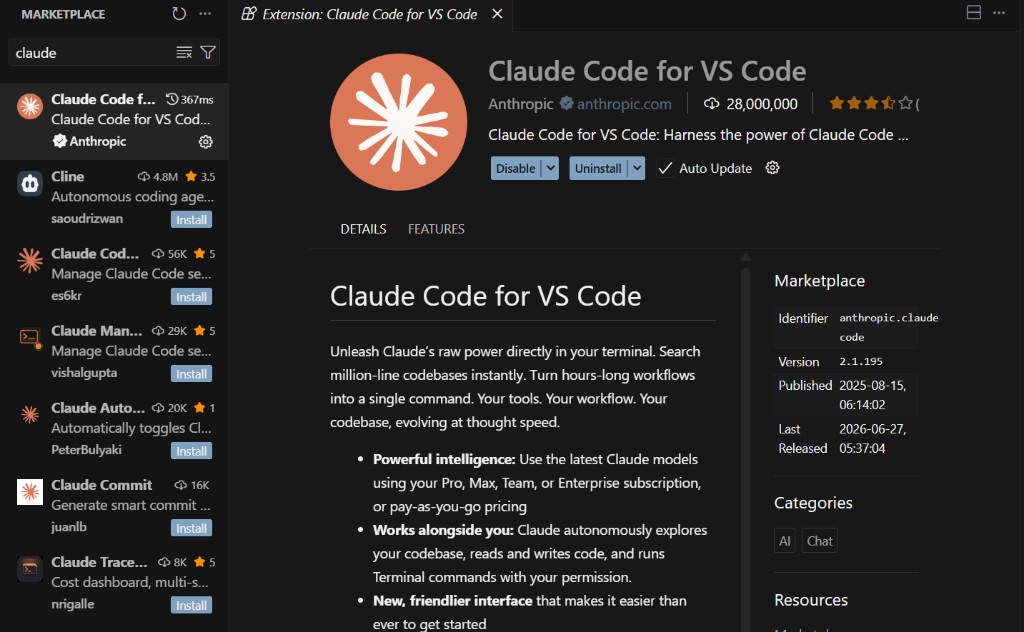Screen dimensions: 1024x632
Task: Click the MARKETPLACE panel title
Action: point(63,14)
